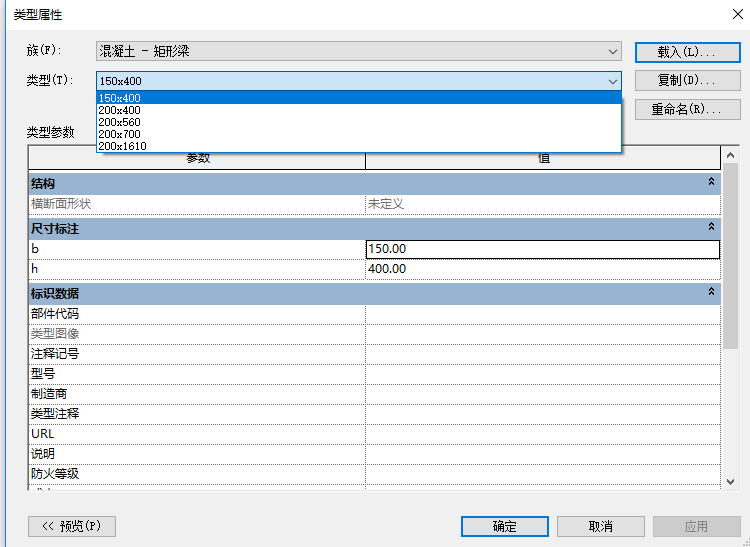Click the vertical scrollbar thumb
750x547 pixels.
tap(730, 256)
